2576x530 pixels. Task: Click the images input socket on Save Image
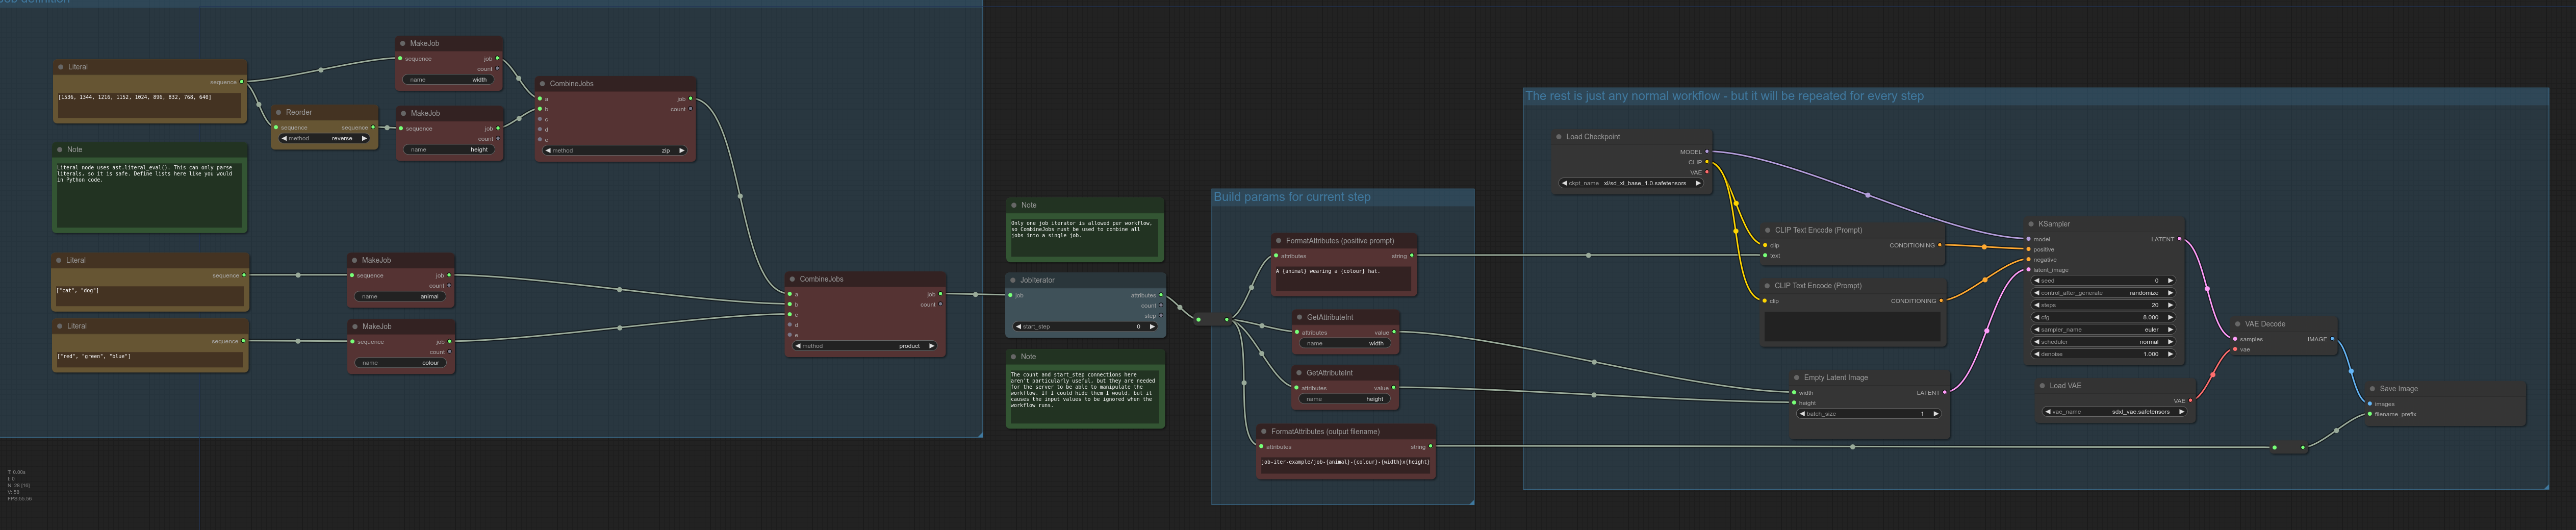tap(2369, 404)
